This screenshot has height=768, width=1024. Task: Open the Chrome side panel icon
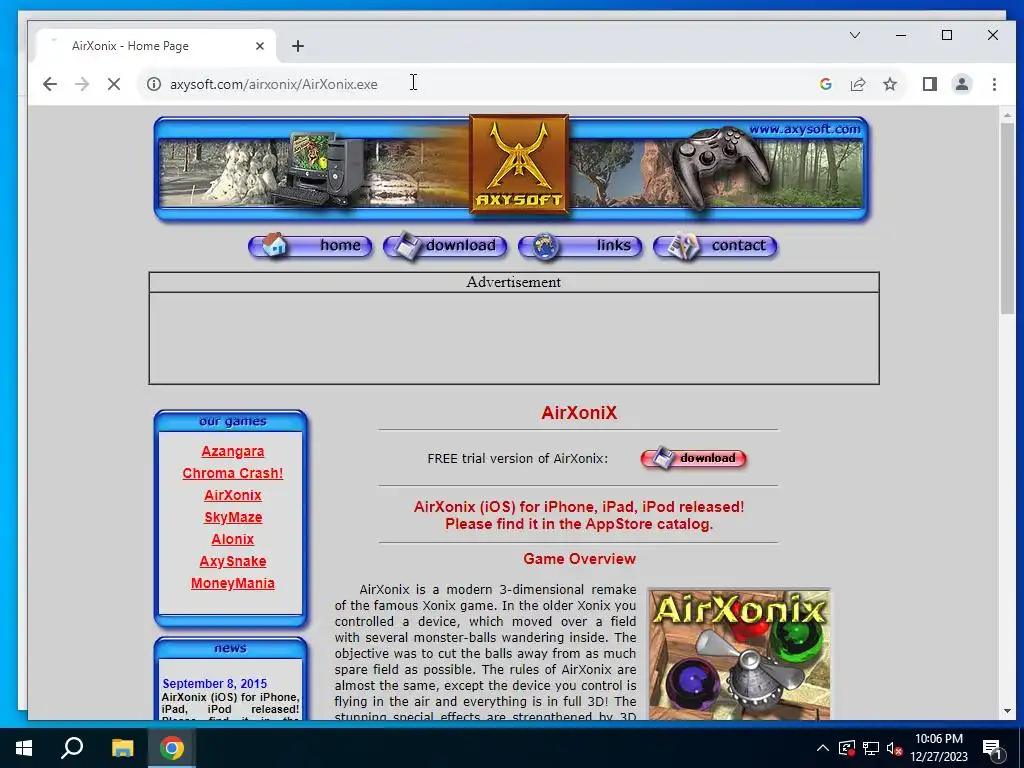pyautogui.click(x=929, y=84)
